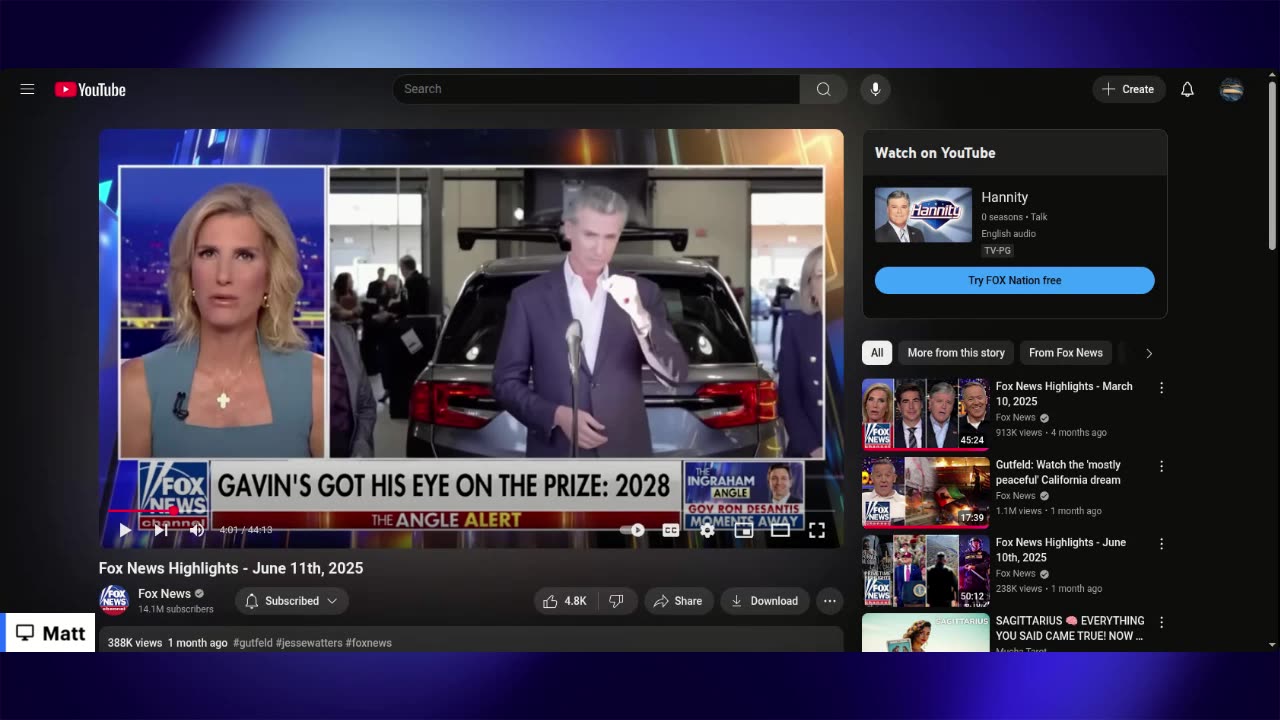1280x720 pixels.
Task: Open the notifications bell
Action: click(x=1187, y=89)
